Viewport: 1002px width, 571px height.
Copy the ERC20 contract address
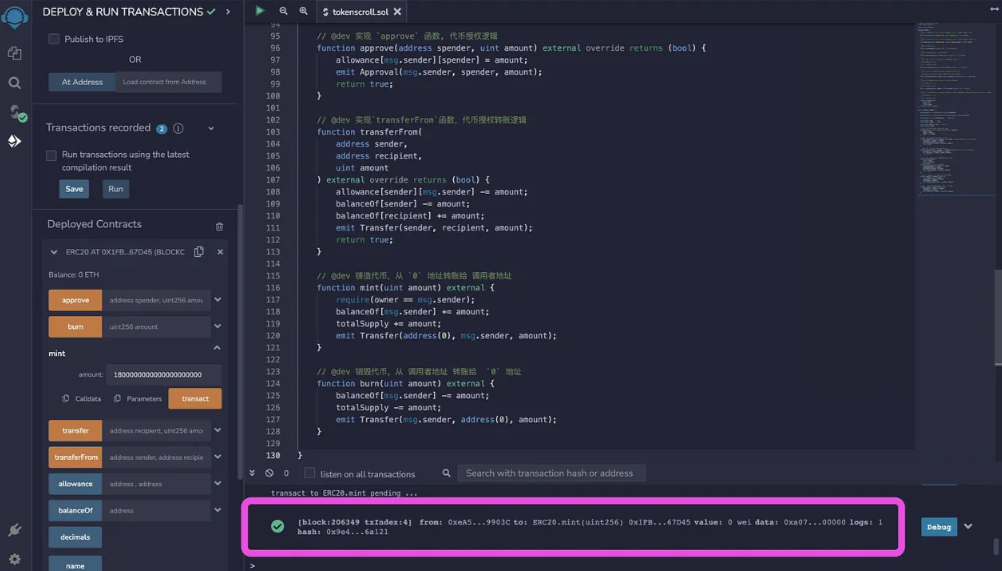[199, 252]
